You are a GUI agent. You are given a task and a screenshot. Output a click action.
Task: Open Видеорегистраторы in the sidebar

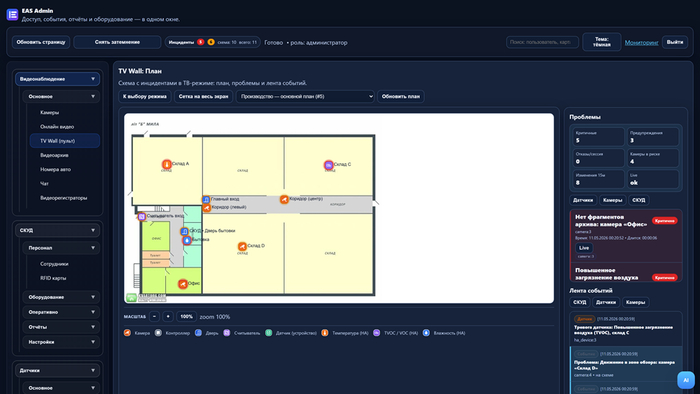(x=64, y=198)
